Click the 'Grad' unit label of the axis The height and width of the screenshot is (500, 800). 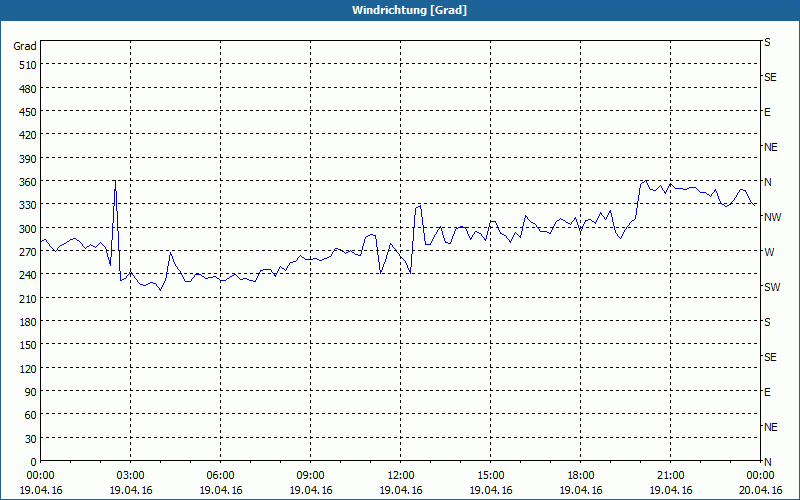coord(24,46)
